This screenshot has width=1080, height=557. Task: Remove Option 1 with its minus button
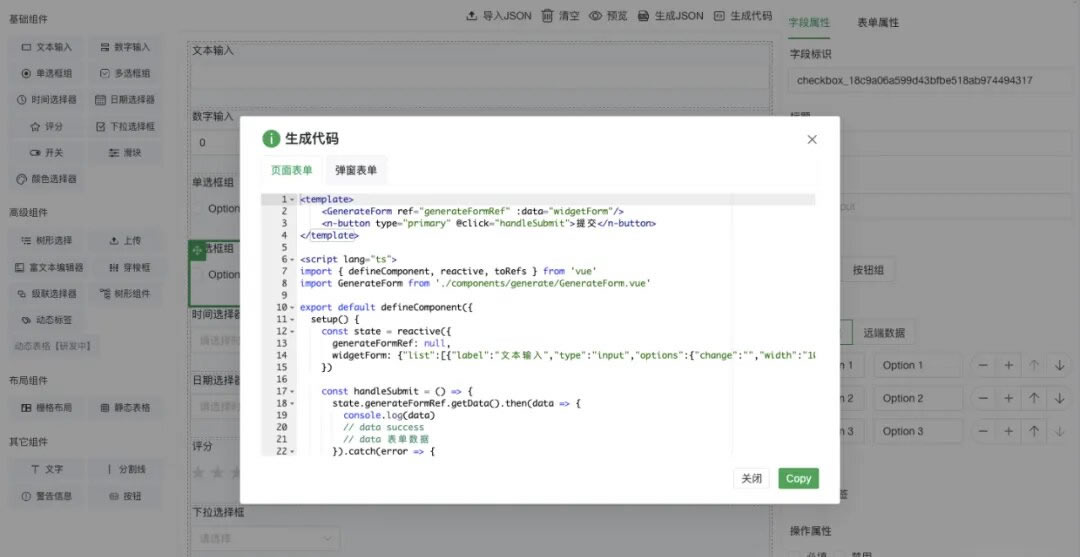pyautogui.click(x=983, y=366)
